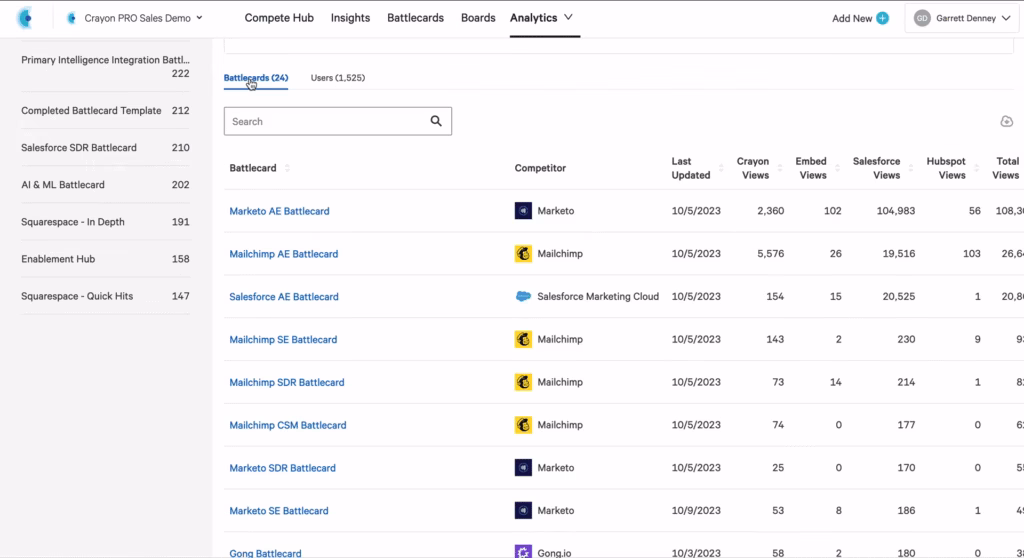Open the Marketo AE Battlecard link

(279, 211)
